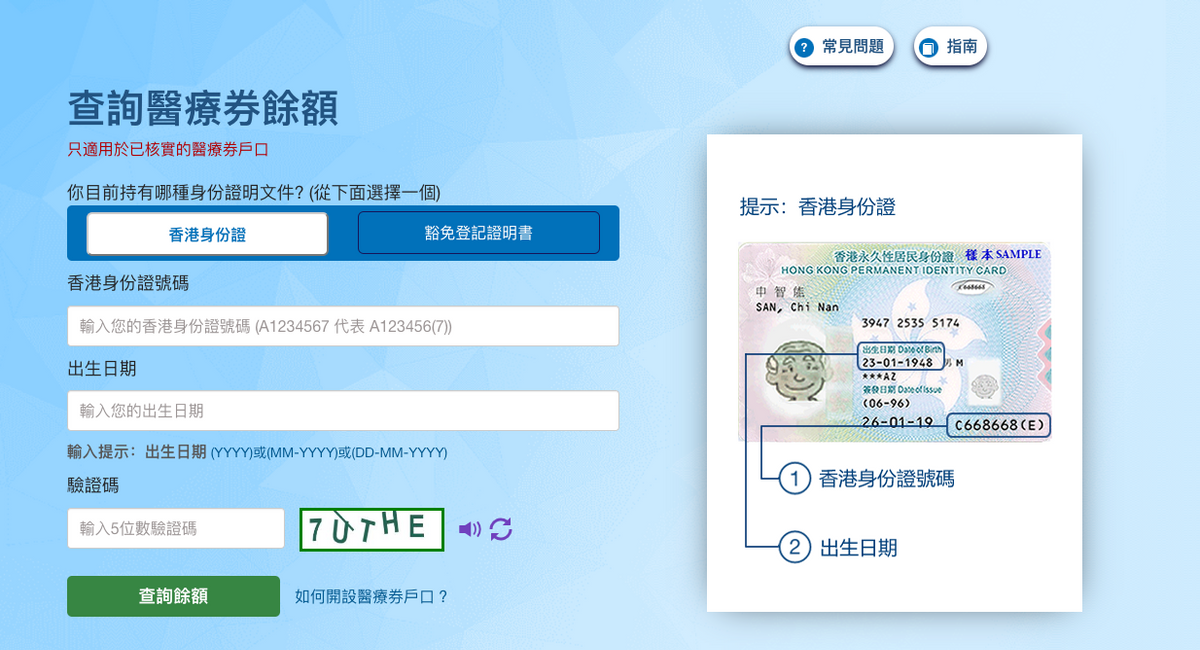Click the 驗證碼 field label

(93, 486)
